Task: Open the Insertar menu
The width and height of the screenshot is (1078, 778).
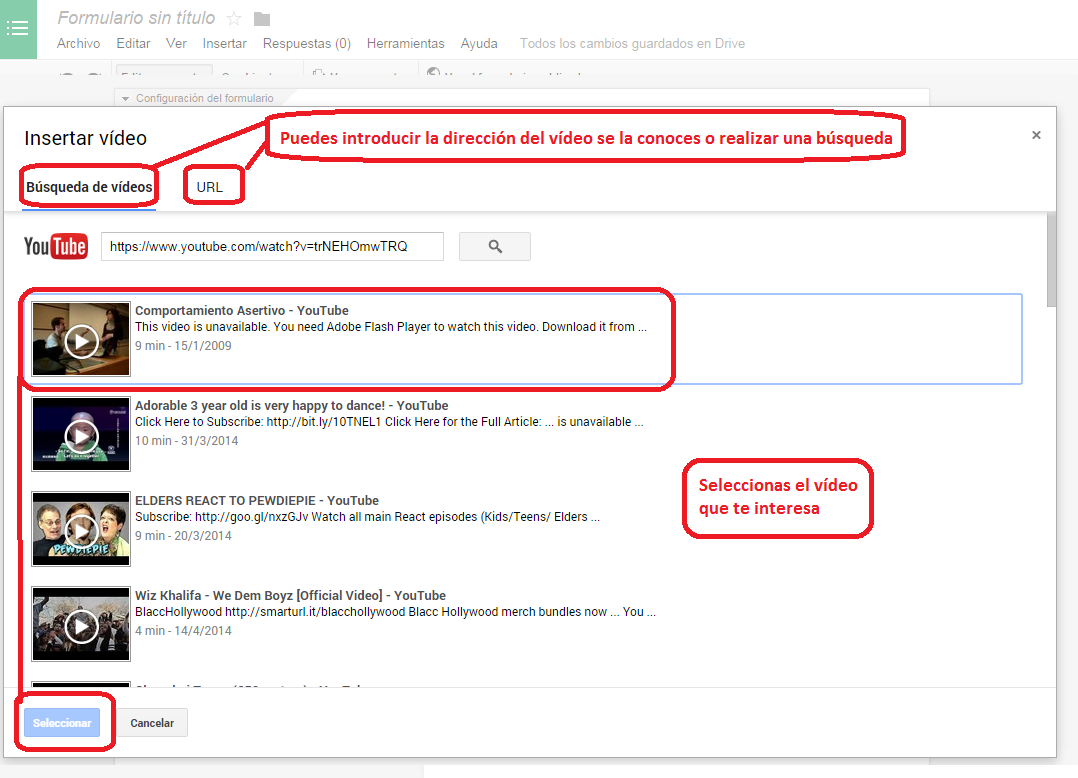Action: (224, 43)
